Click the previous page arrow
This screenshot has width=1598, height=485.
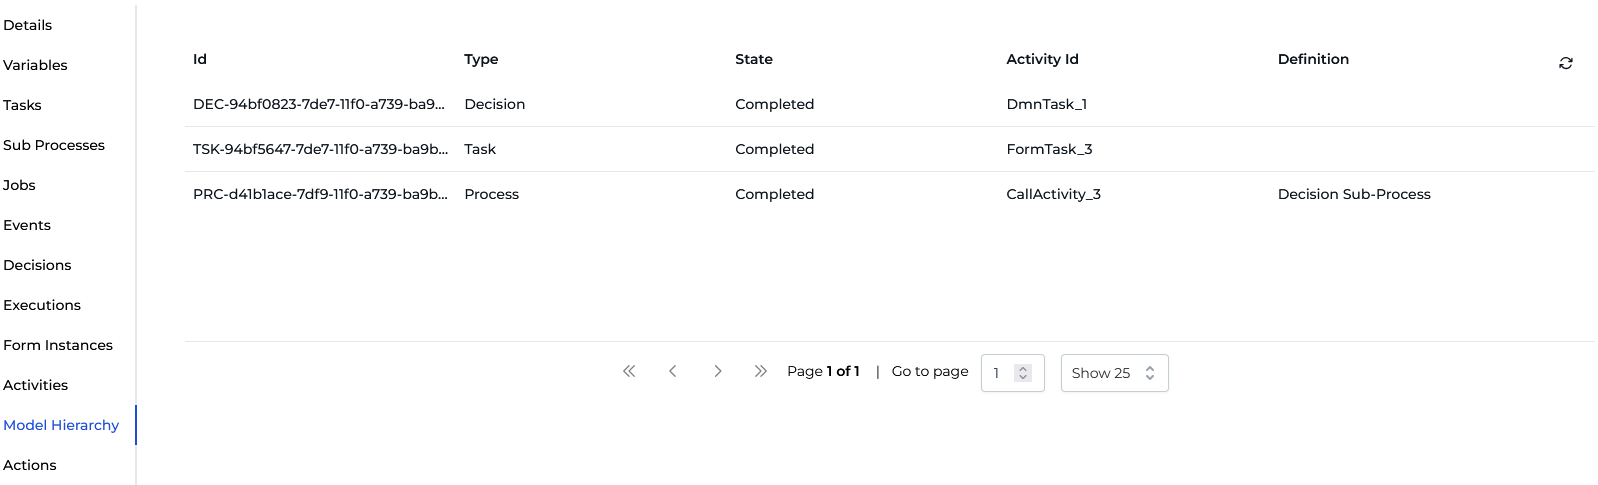(x=673, y=371)
